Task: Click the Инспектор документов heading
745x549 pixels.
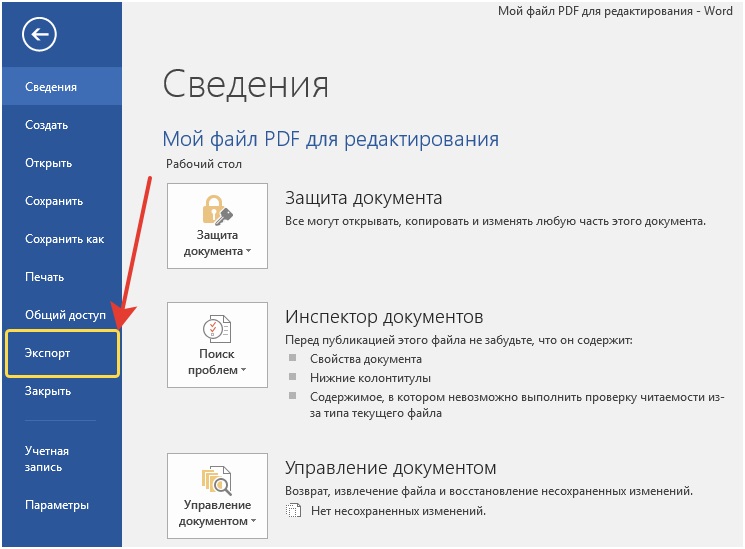Action: coord(384,317)
